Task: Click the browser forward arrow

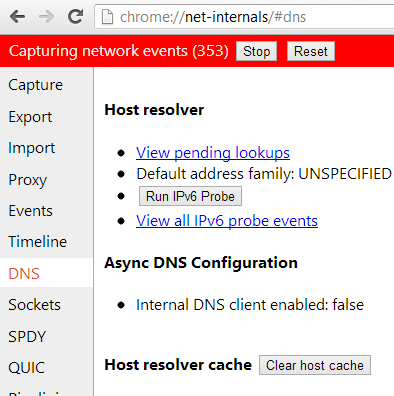Action: coord(46,17)
